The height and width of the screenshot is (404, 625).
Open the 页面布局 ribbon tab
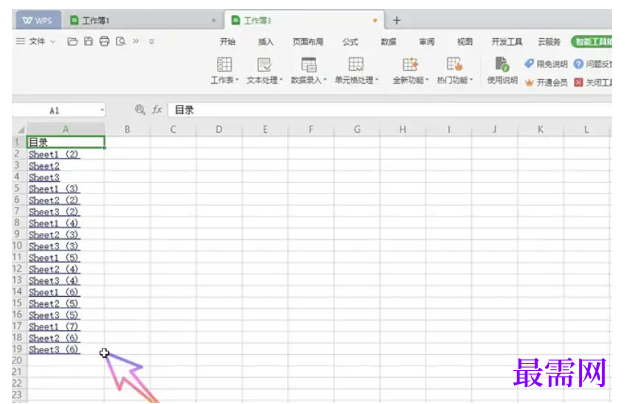[x=308, y=41]
